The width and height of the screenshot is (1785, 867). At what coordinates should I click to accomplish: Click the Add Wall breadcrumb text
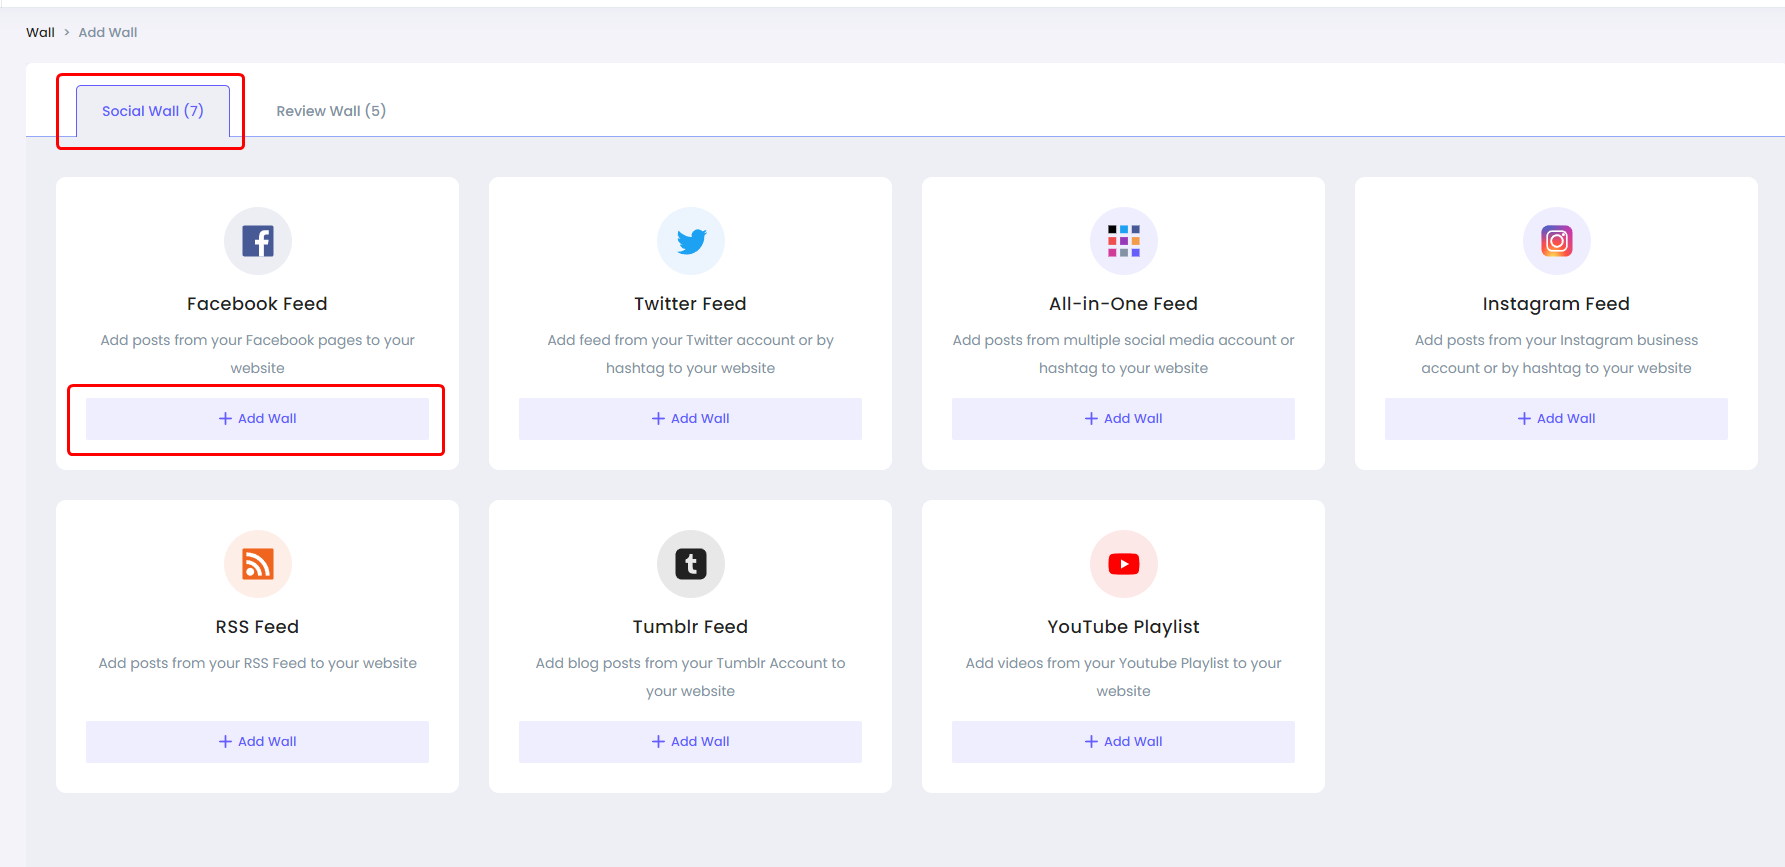coord(108,32)
